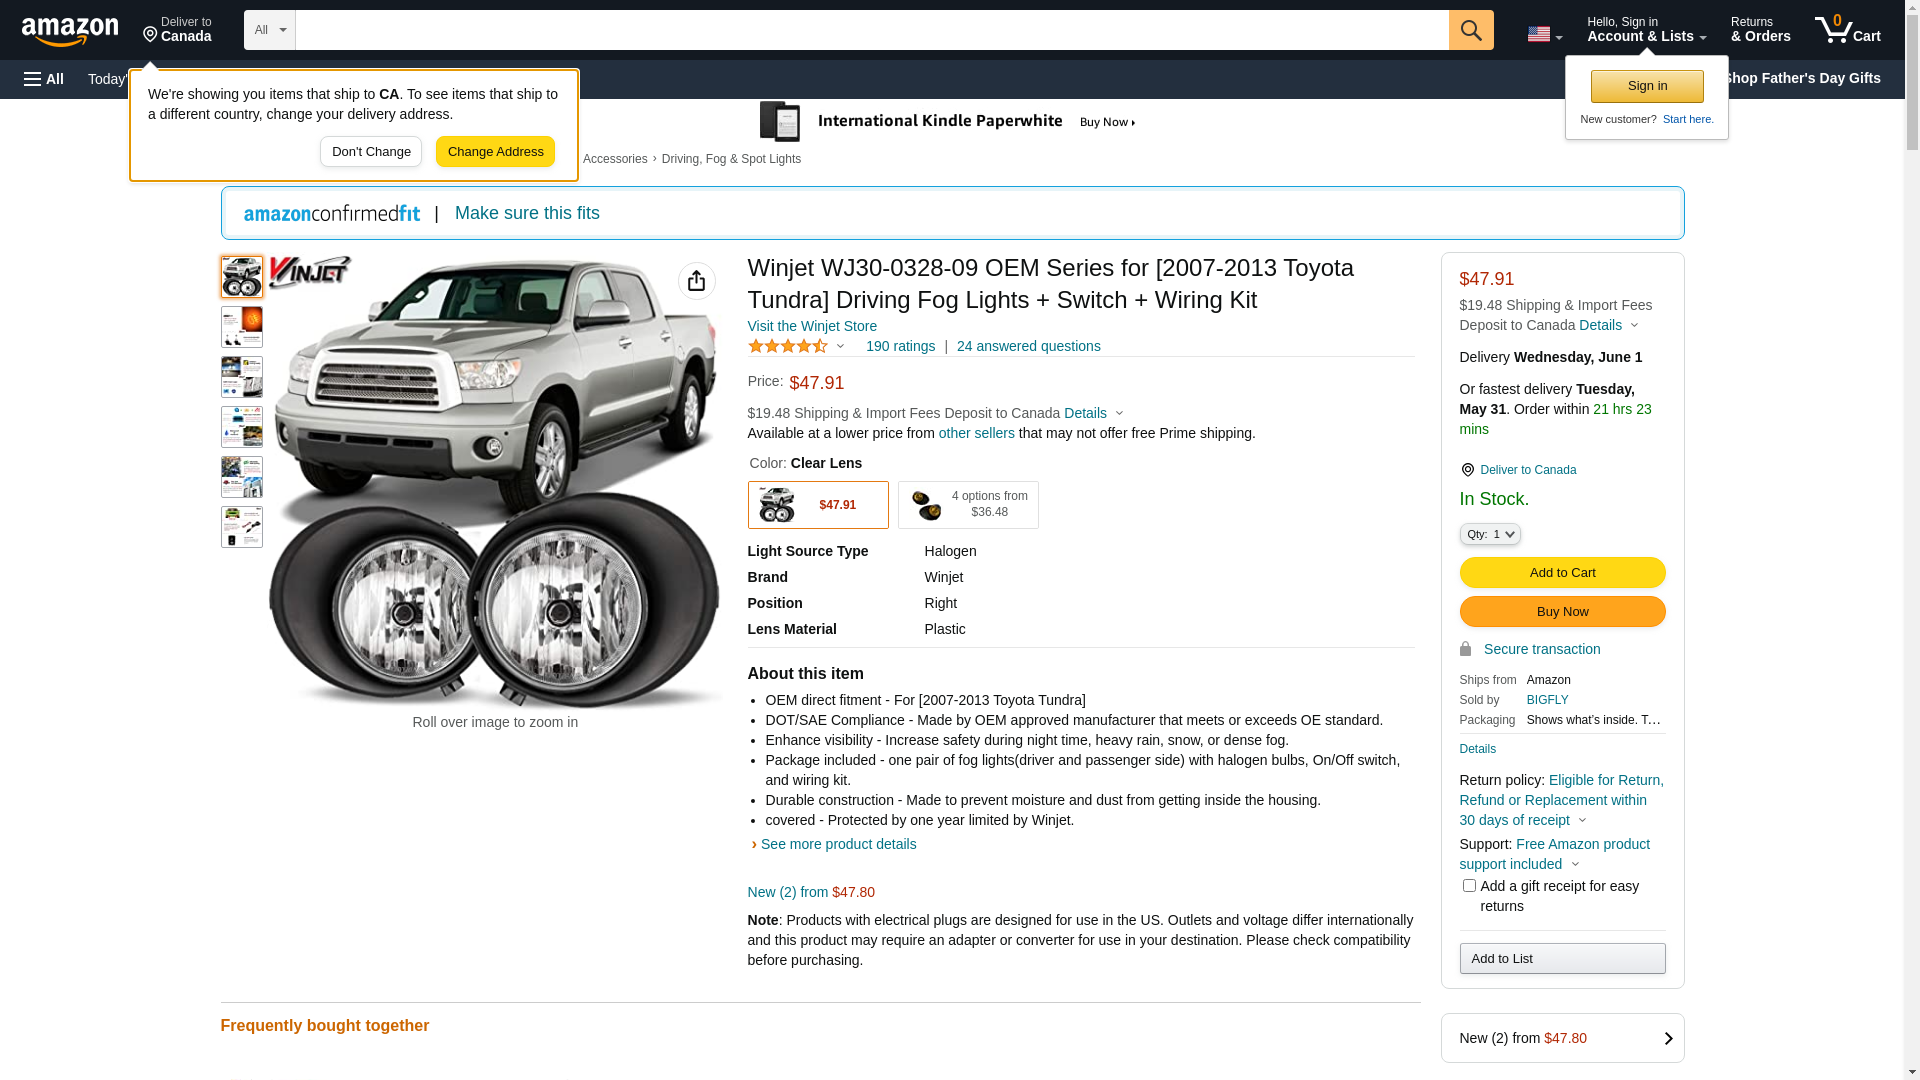Click inside the Amazon search field

point(870,30)
